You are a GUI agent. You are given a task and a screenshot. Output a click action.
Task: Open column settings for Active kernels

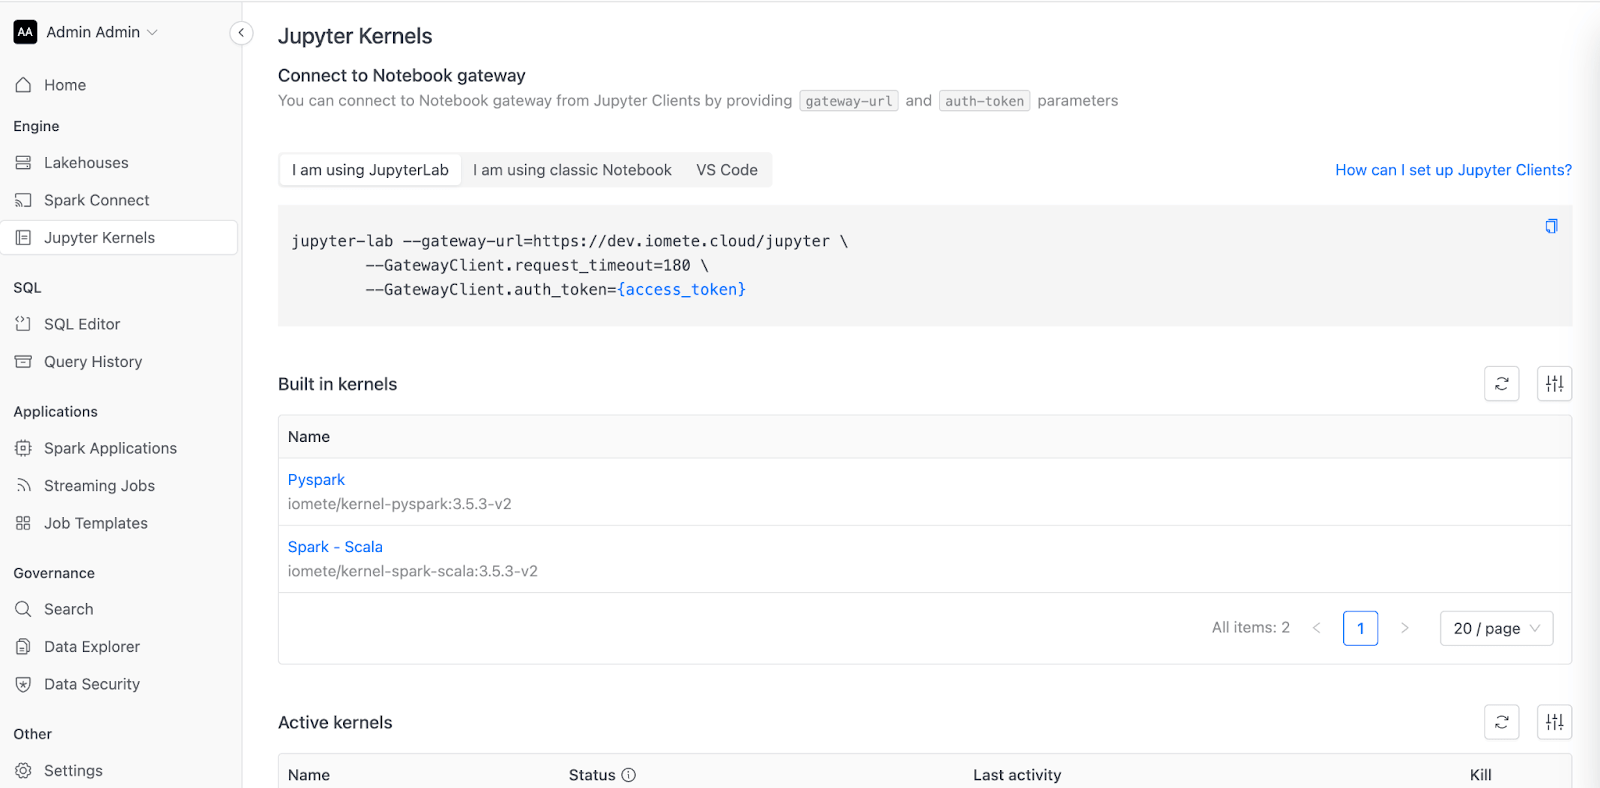[1555, 722]
